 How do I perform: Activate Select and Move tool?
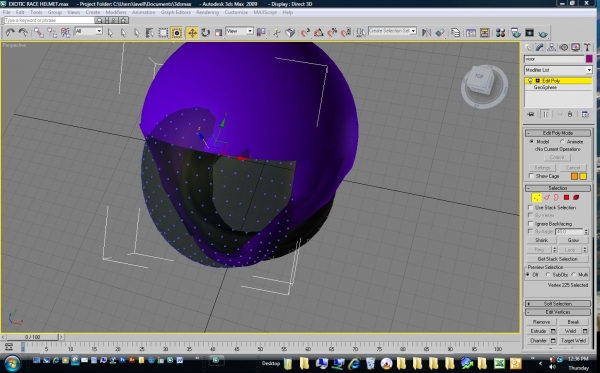192,33
